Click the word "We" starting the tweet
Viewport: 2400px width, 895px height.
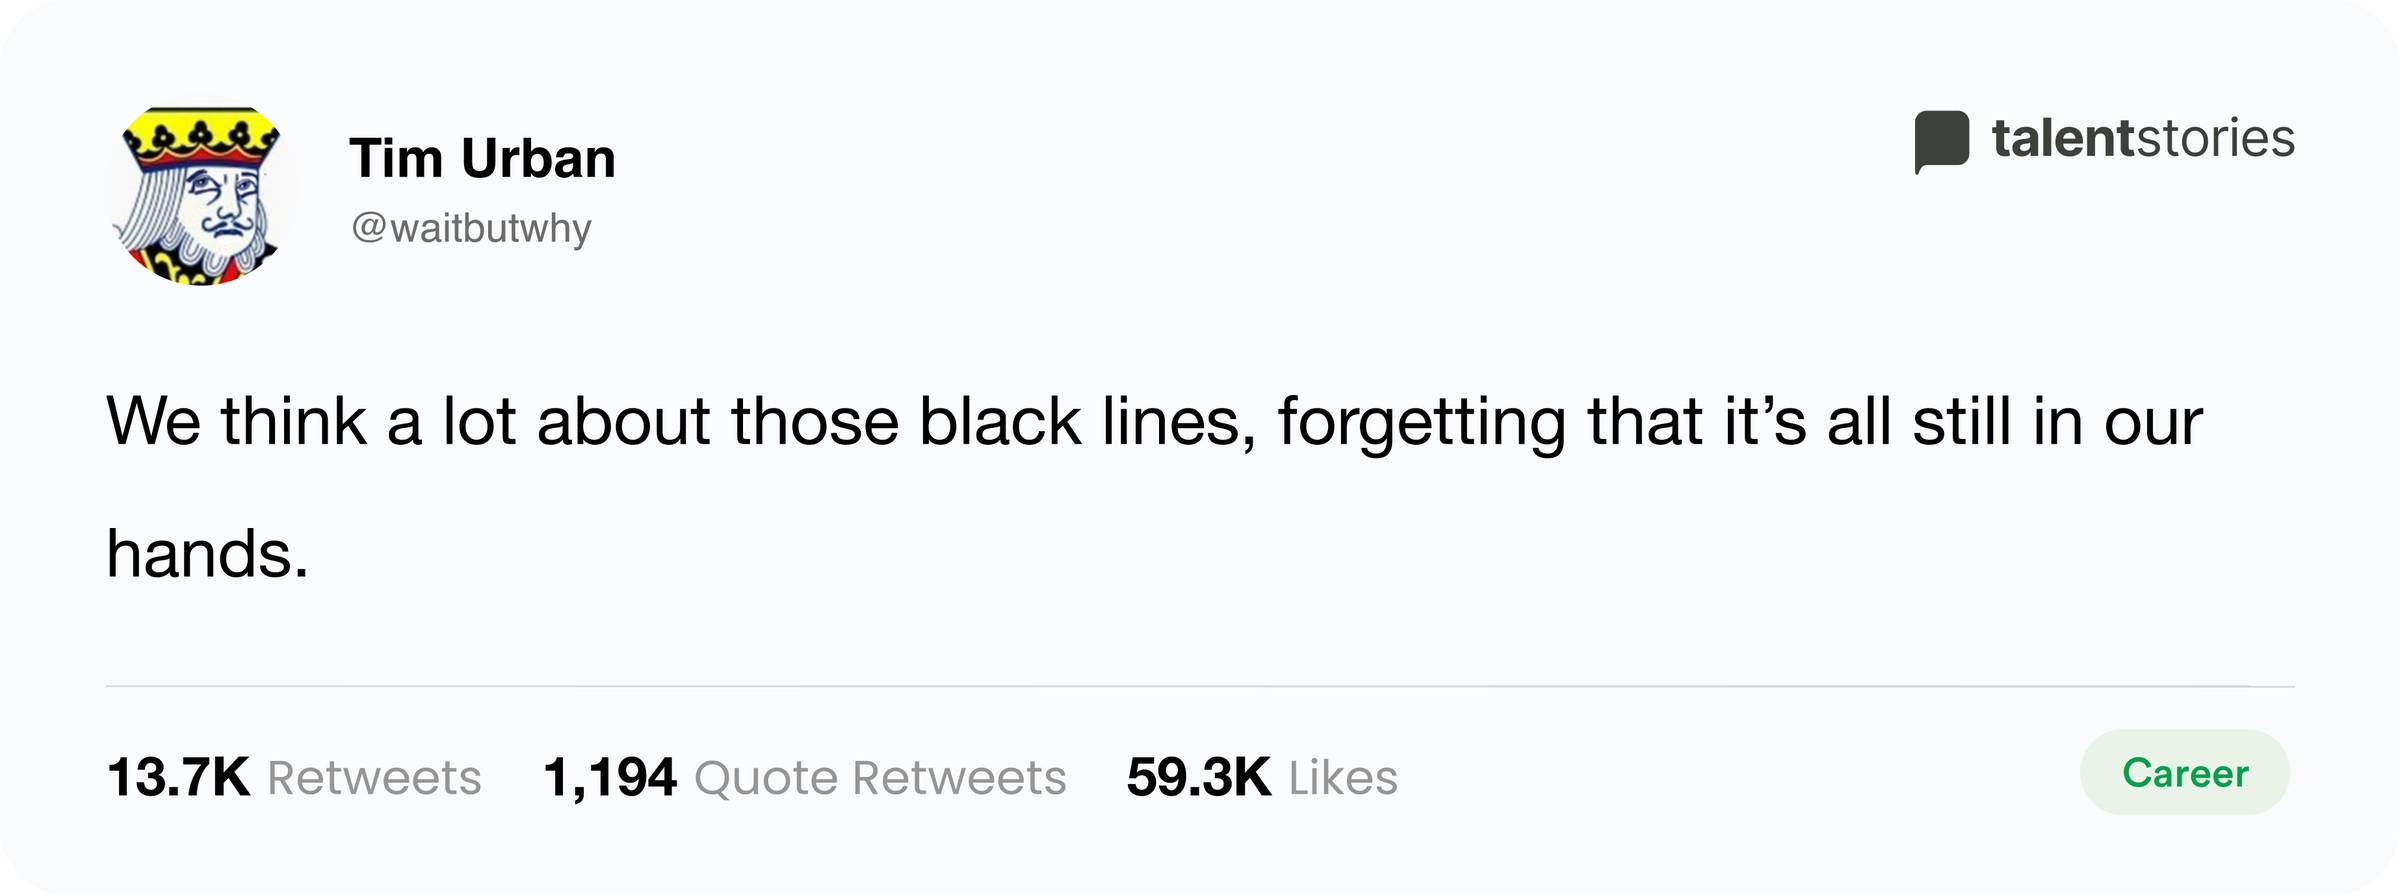(153, 421)
